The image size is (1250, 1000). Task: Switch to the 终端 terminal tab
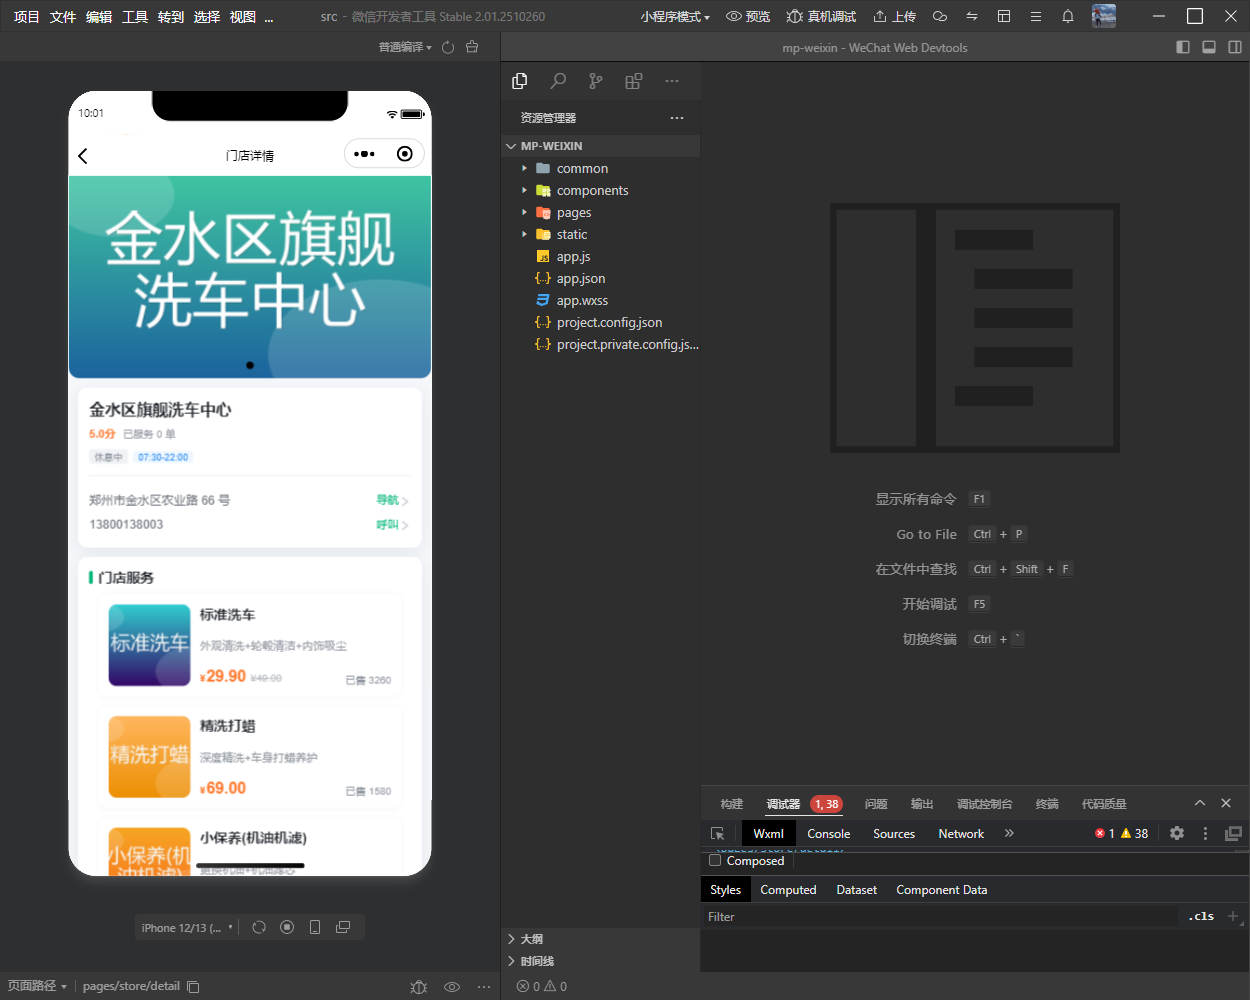pyautogui.click(x=1047, y=804)
